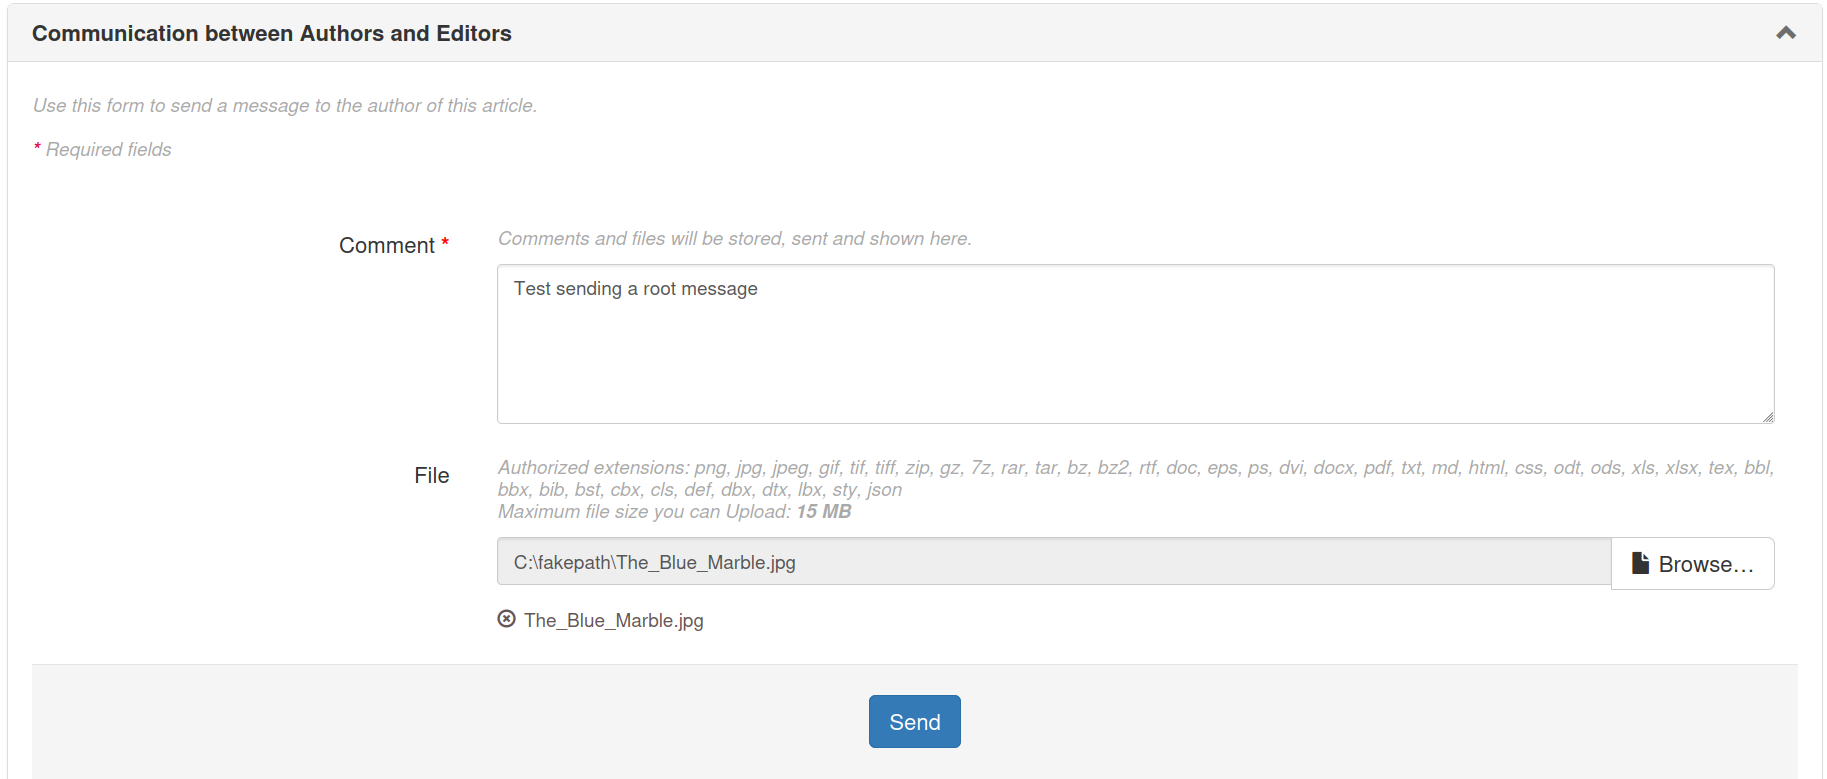Click the "Comments and files will be stored" hint
The height and width of the screenshot is (779, 1827).
pos(734,239)
